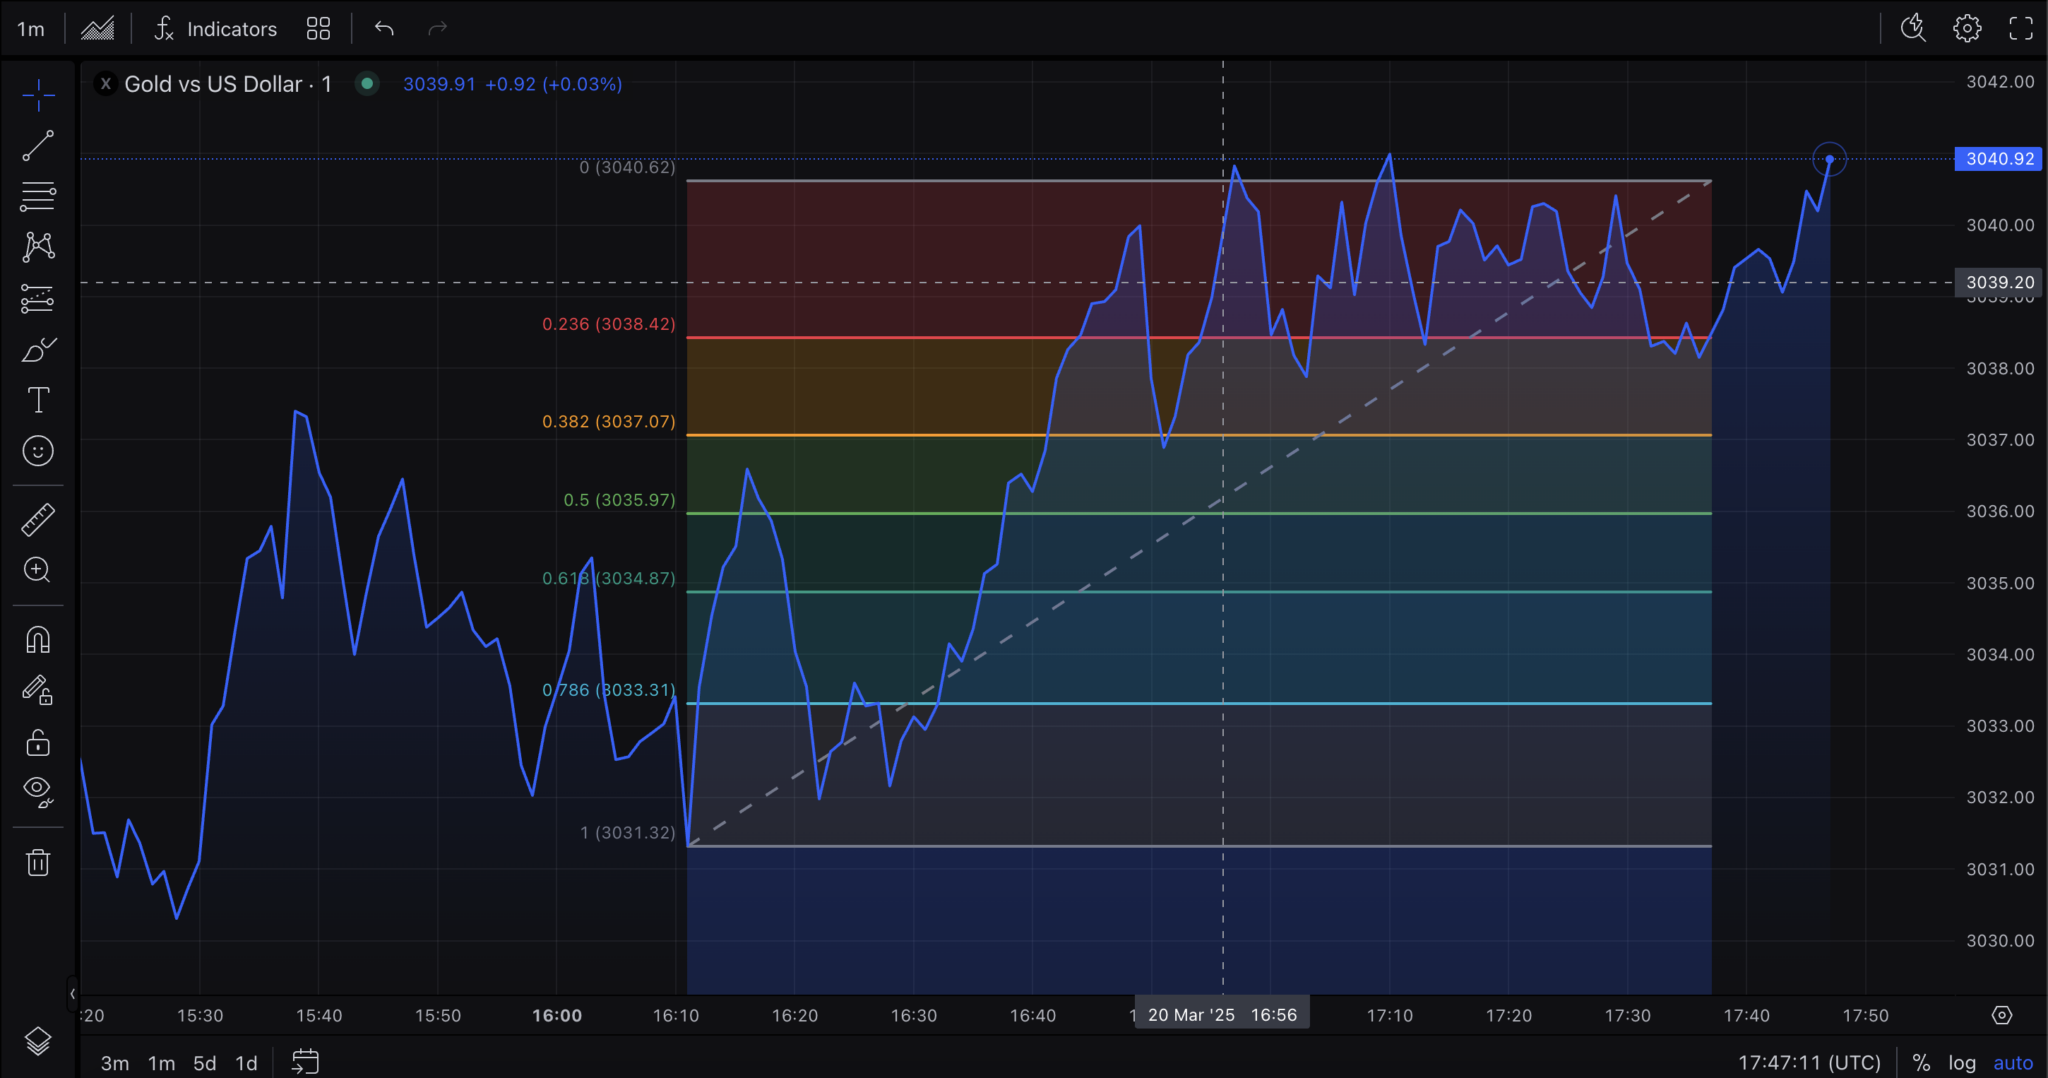Select the measure ruler tool
The height and width of the screenshot is (1078, 2048).
[x=38, y=518]
